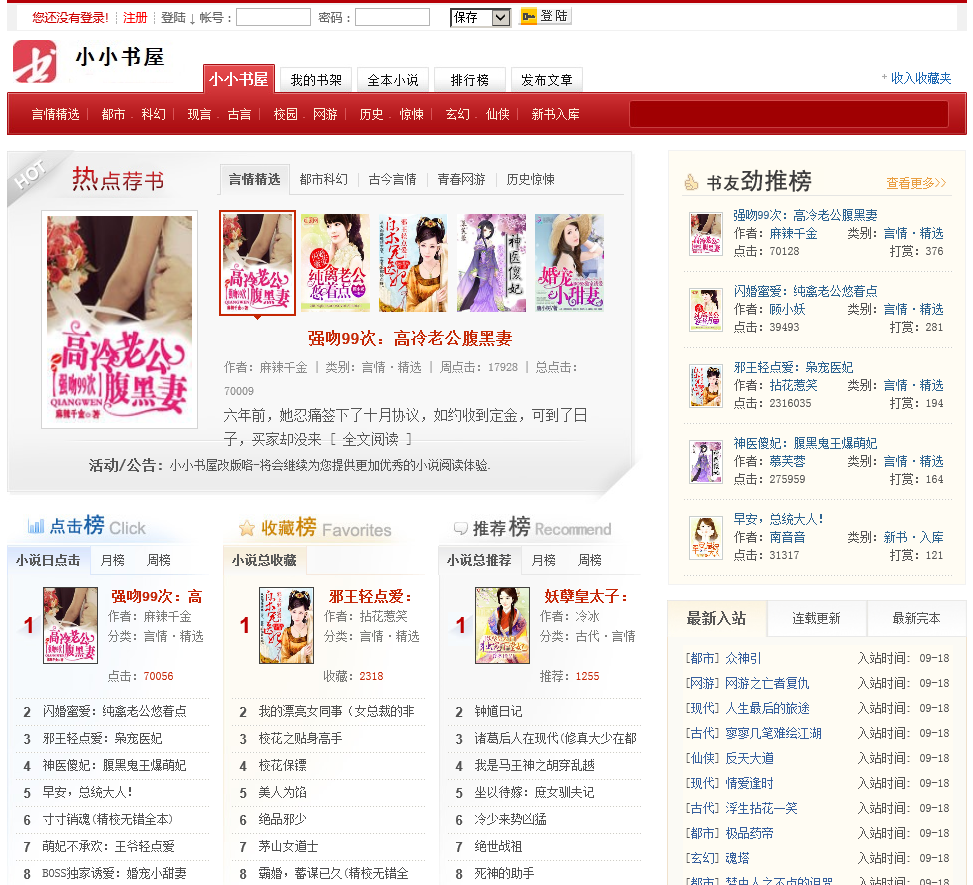Select the 神医傻妃 cover thumbnail
Image resolution: width=973 pixels, height=885 pixels.
pyautogui.click(x=491, y=263)
